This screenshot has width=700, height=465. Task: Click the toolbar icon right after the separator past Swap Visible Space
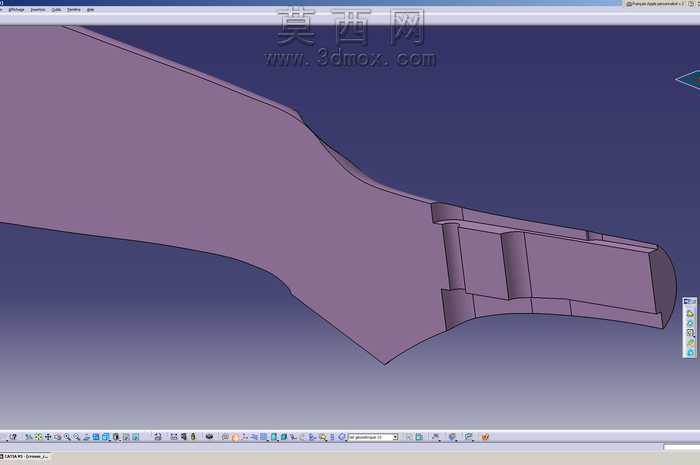point(157,437)
